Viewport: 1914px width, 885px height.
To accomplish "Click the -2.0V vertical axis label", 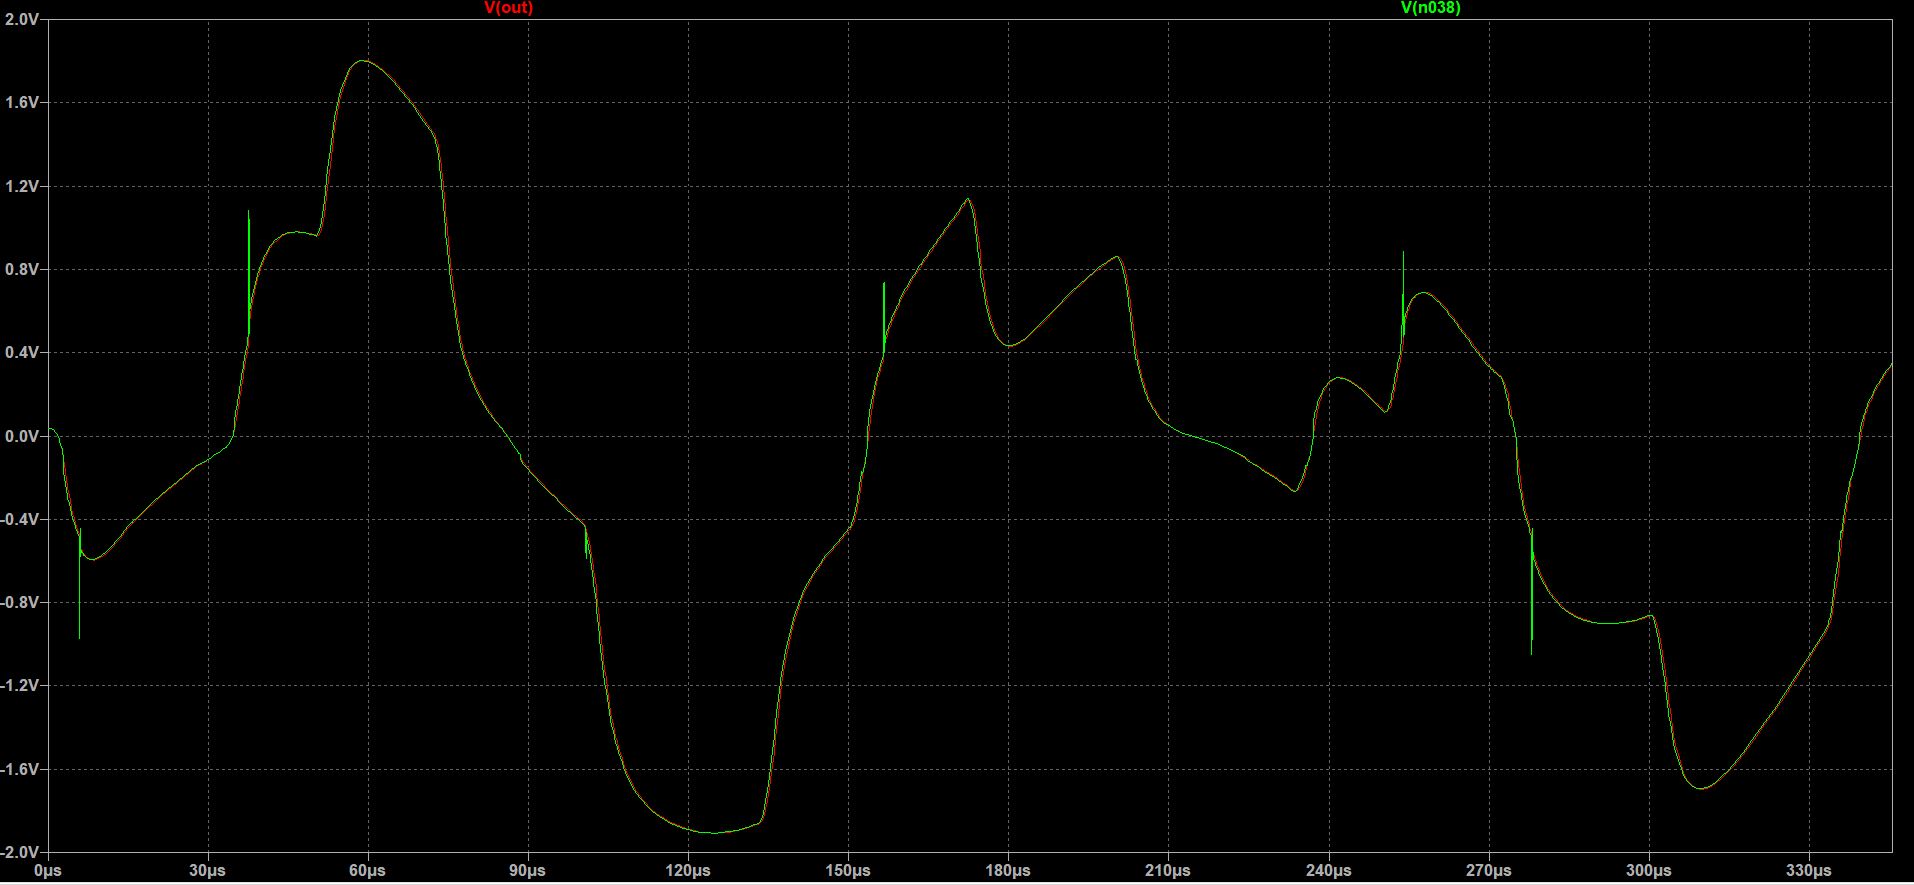I will [21, 853].
